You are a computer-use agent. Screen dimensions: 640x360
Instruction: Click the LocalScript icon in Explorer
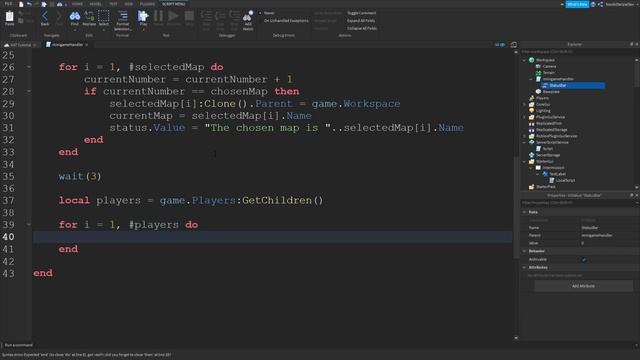(552, 180)
